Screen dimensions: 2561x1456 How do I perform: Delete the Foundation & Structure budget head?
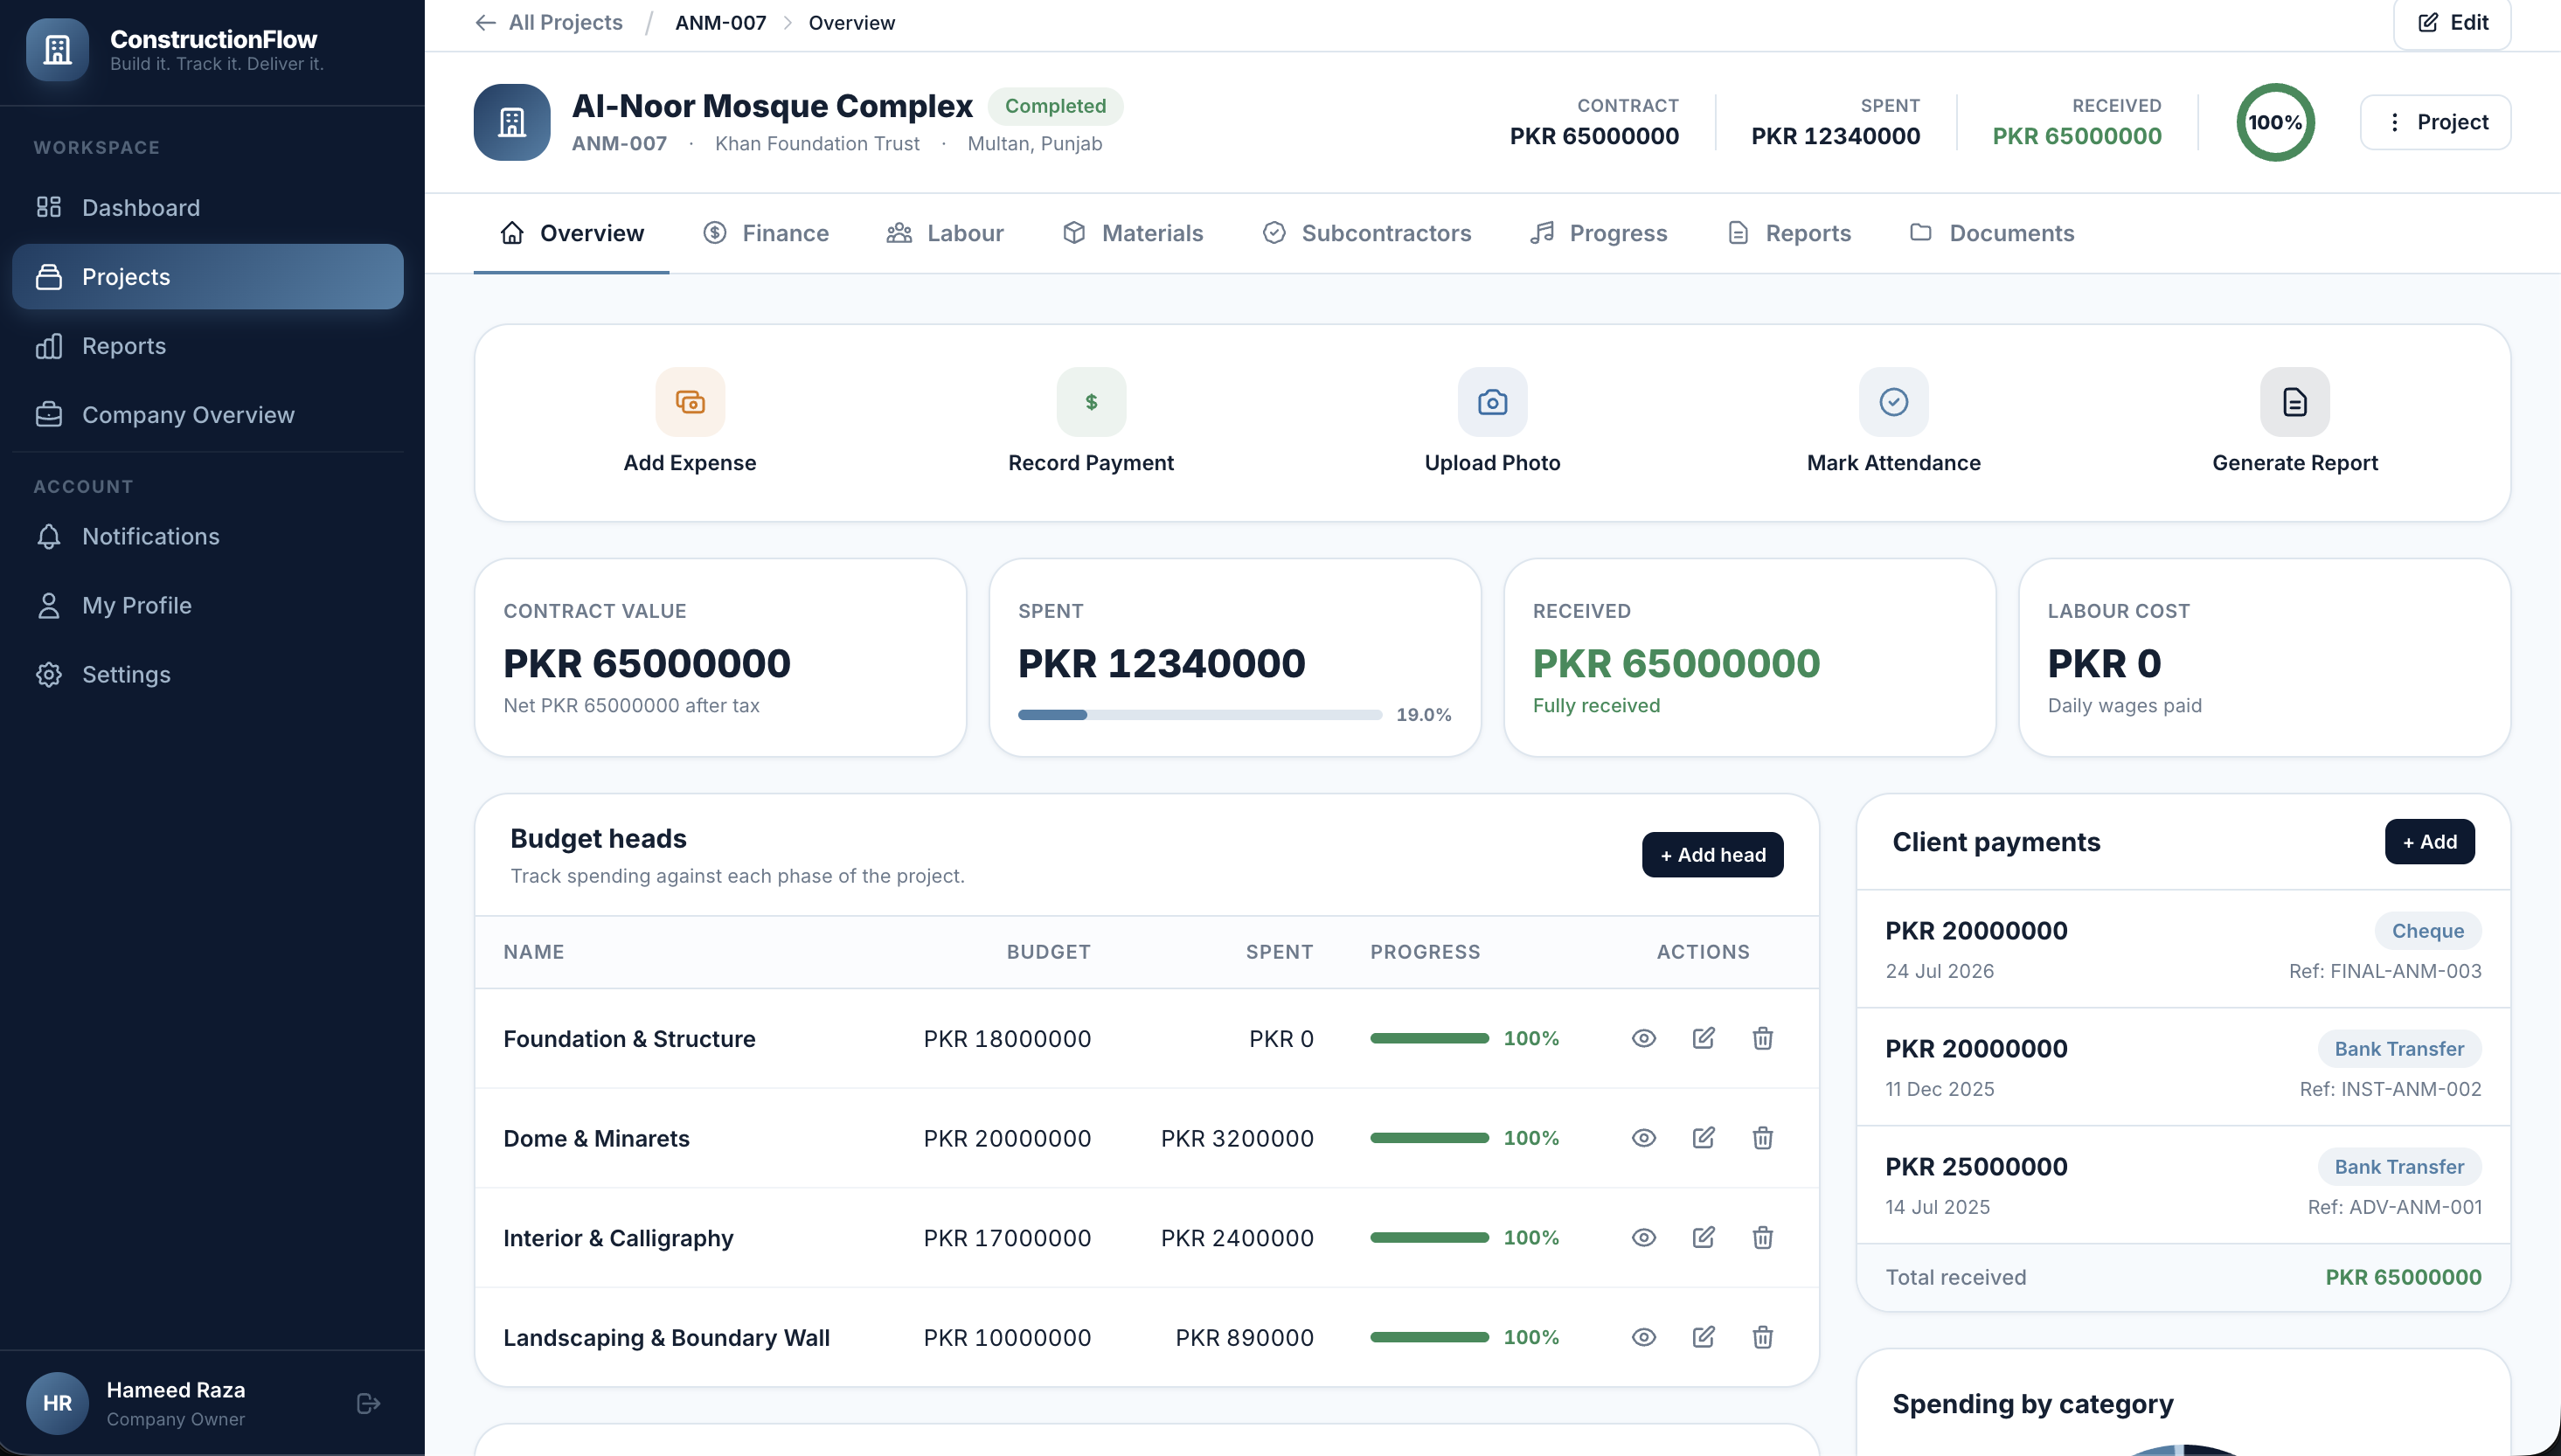1762,1038
